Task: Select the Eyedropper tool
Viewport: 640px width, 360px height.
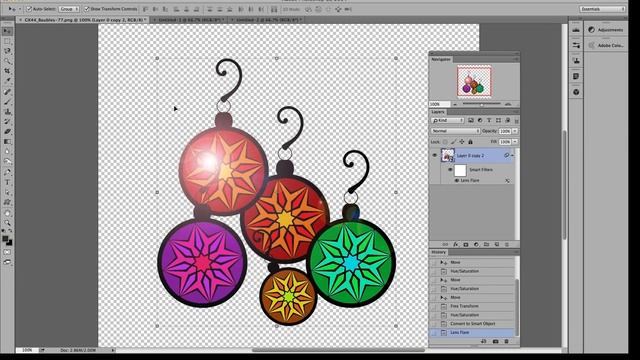Action: point(7,81)
